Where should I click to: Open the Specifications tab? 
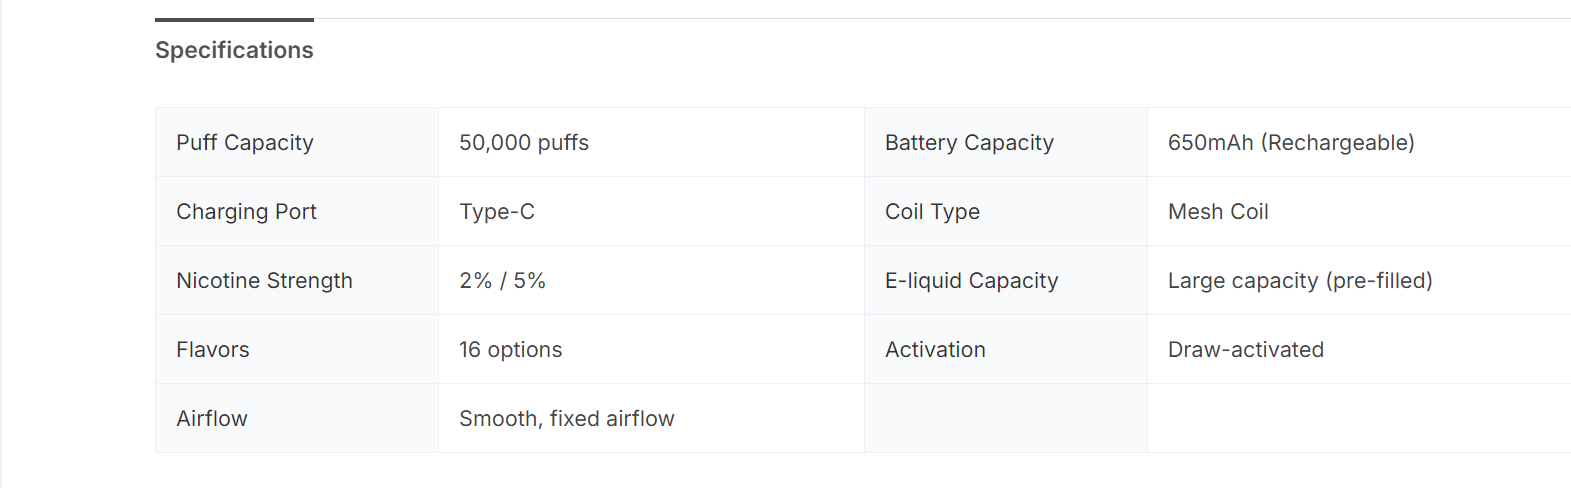[x=234, y=50]
